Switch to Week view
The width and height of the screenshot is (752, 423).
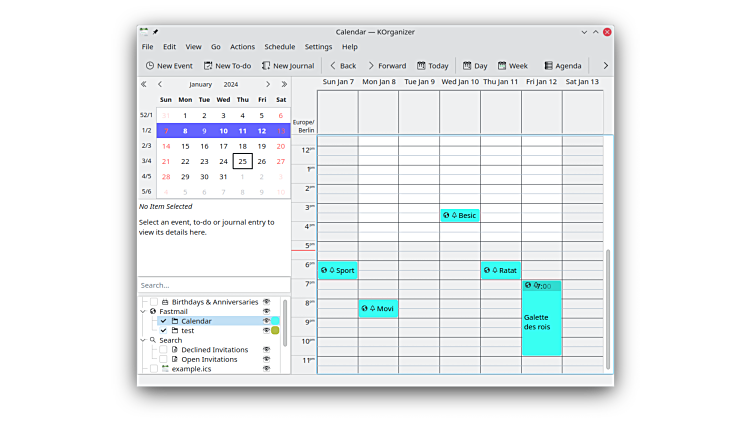pyautogui.click(x=511, y=66)
